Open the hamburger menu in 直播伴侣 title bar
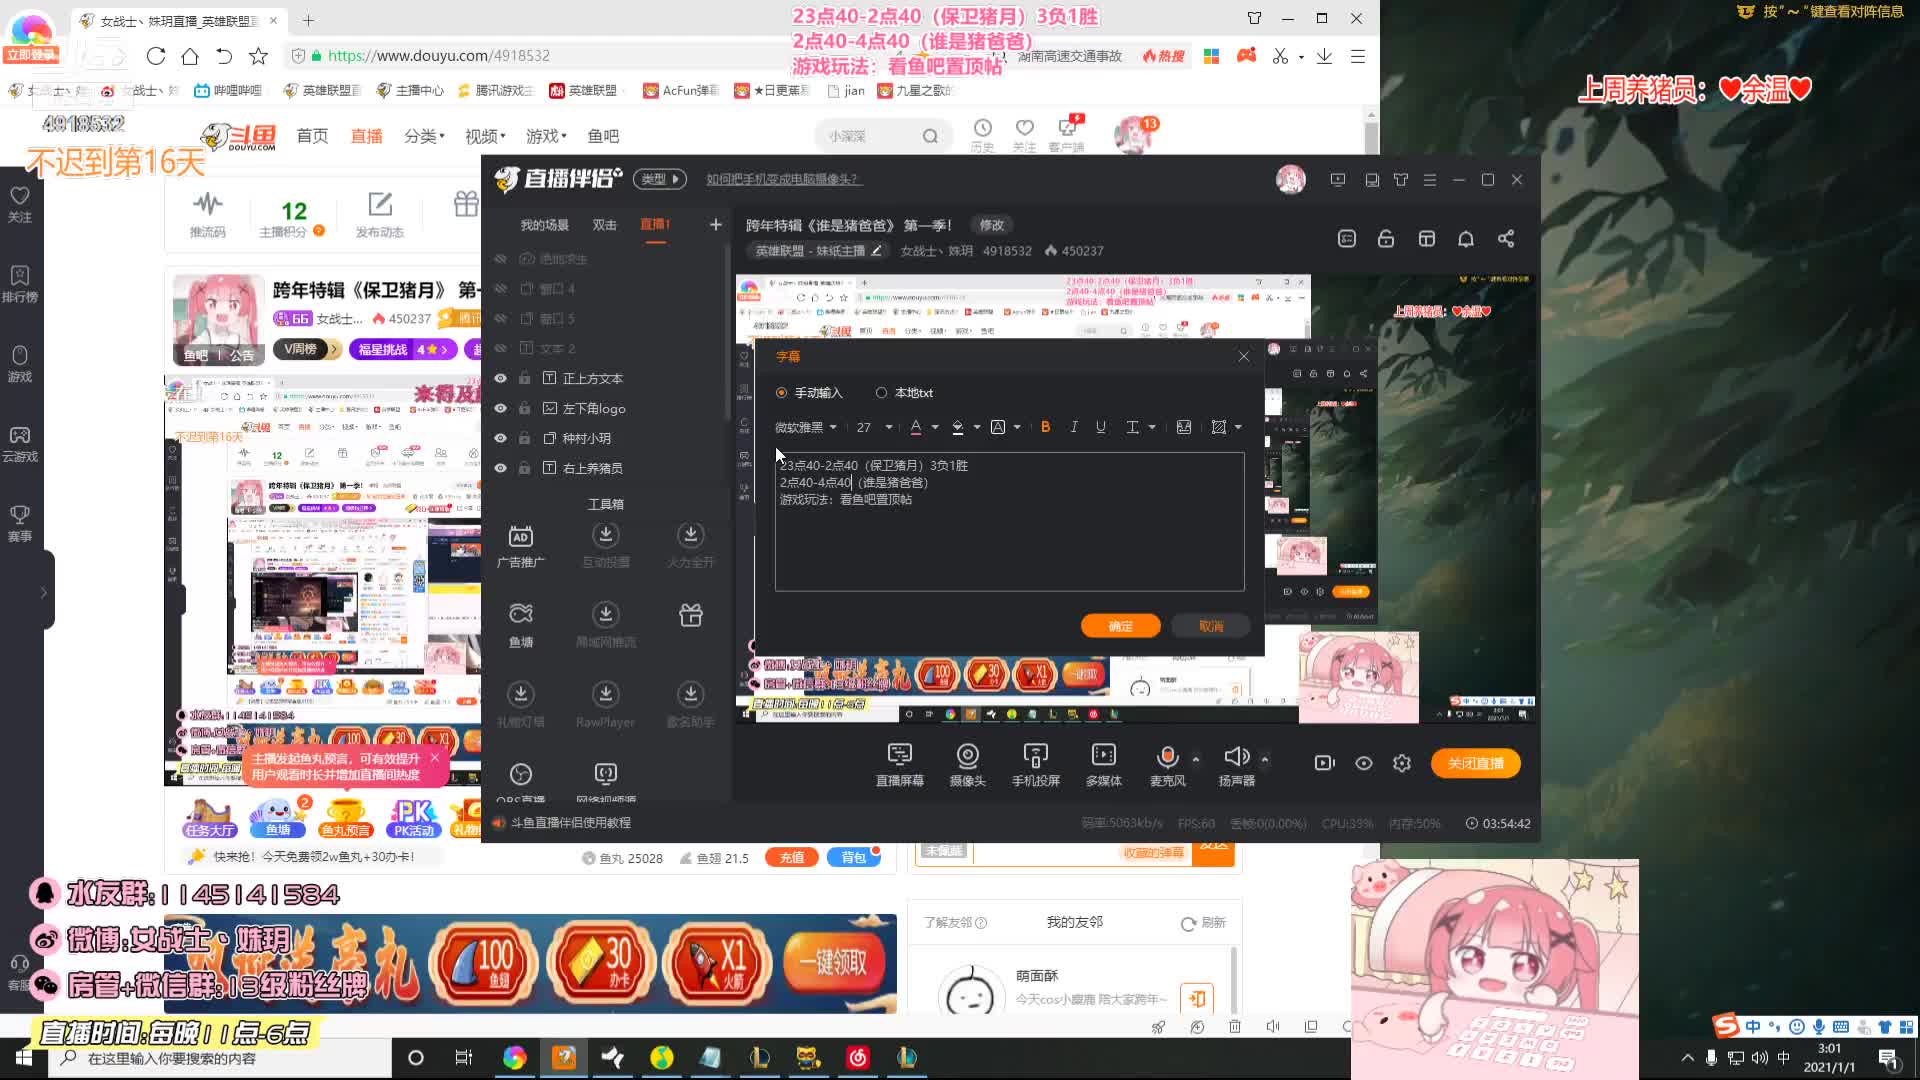 pyautogui.click(x=1430, y=180)
